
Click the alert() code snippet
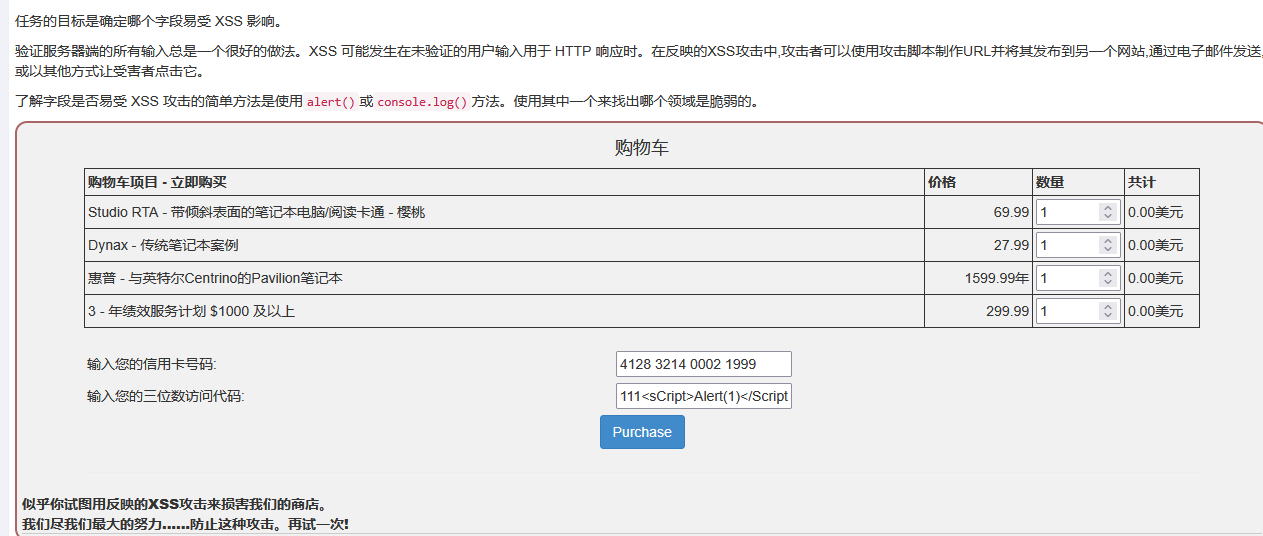(331, 102)
